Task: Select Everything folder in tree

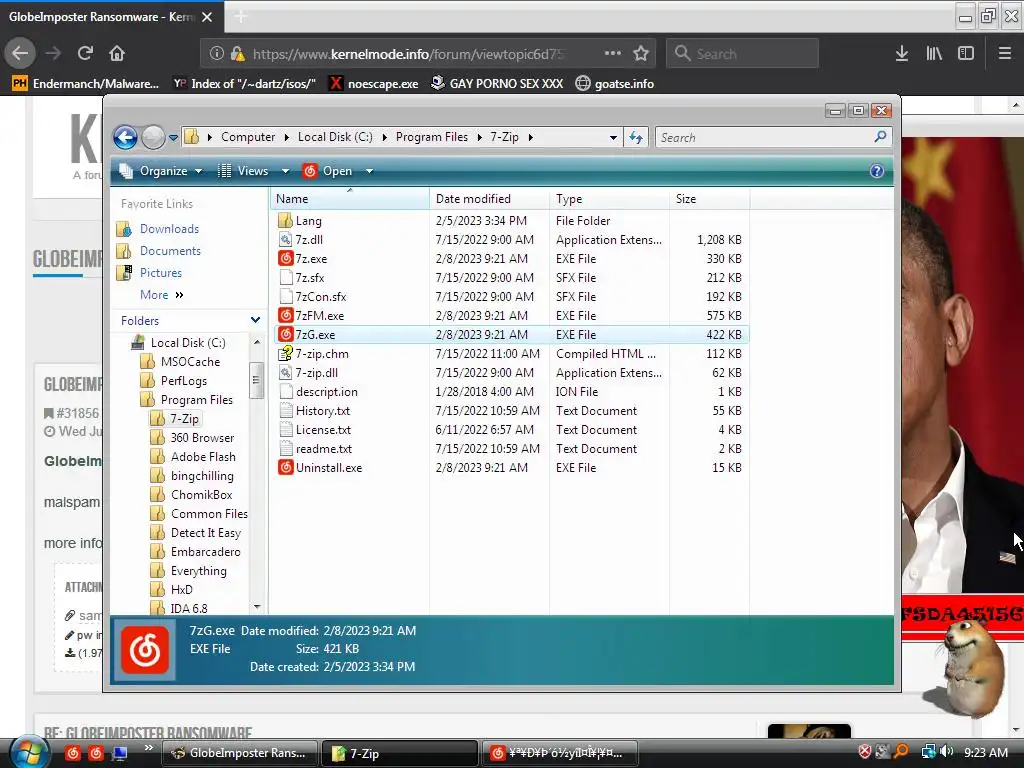Action: 199,571
